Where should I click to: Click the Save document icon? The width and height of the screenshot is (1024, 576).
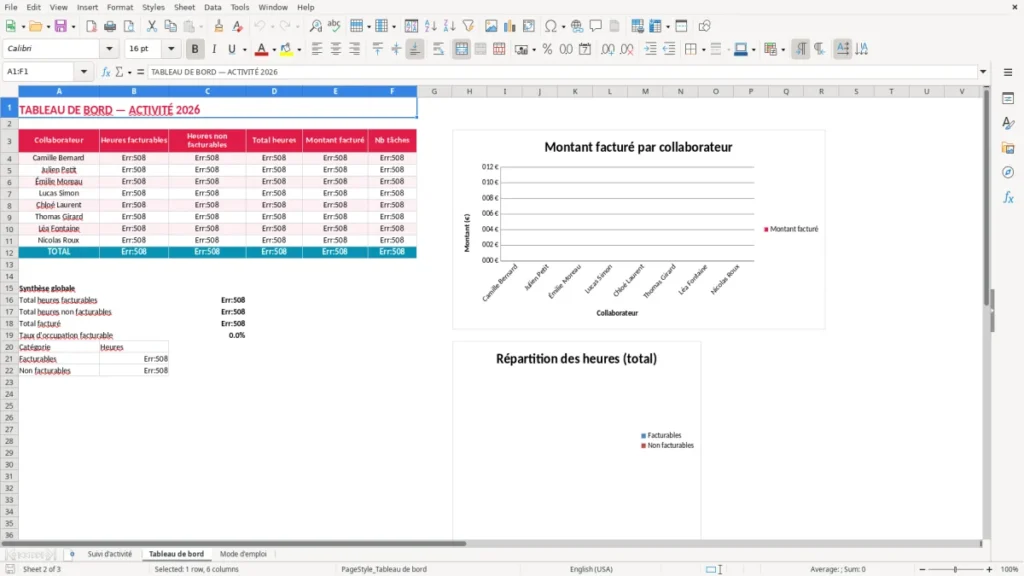tap(61, 26)
